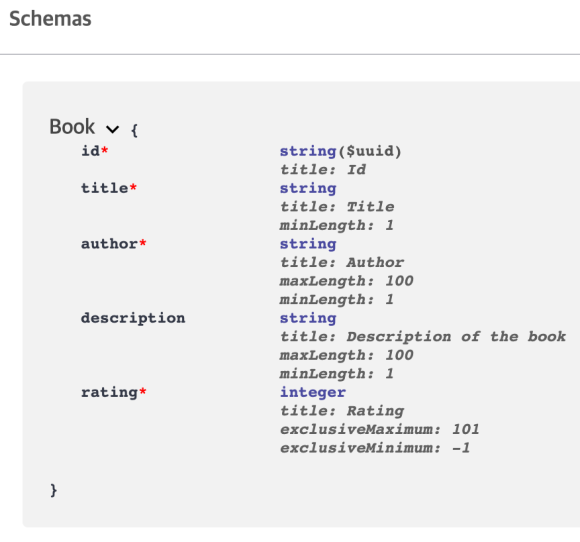Click 'title: Description of the book' text
Viewport: 580px width, 542px height.
[x=423, y=337]
